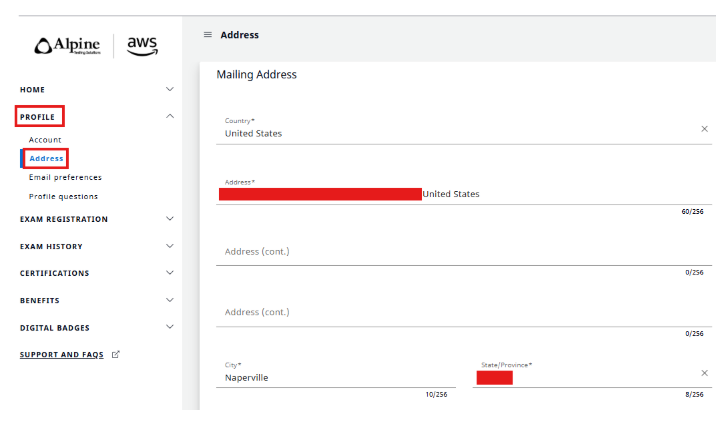This screenshot has width=716, height=423.
Task: Expand the EXAM REGISTRATION chevron
Action: coord(170,219)
